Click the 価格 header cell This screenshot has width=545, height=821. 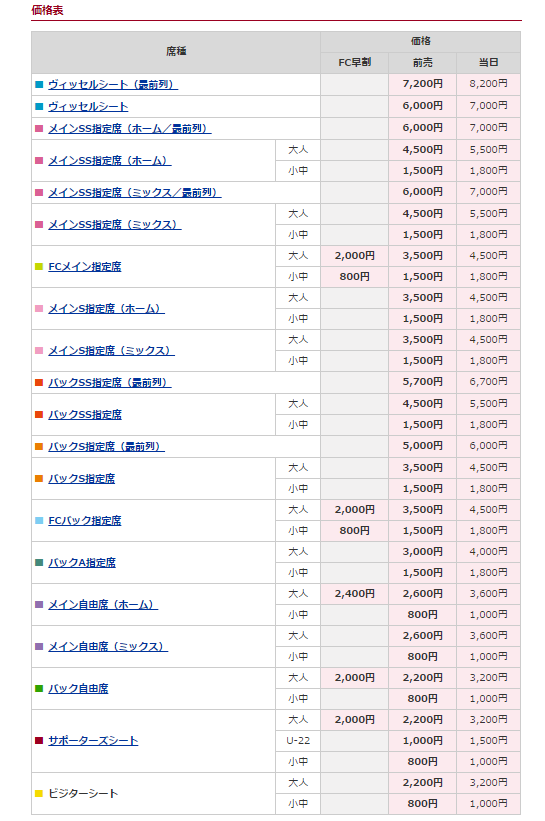point(420,41)
